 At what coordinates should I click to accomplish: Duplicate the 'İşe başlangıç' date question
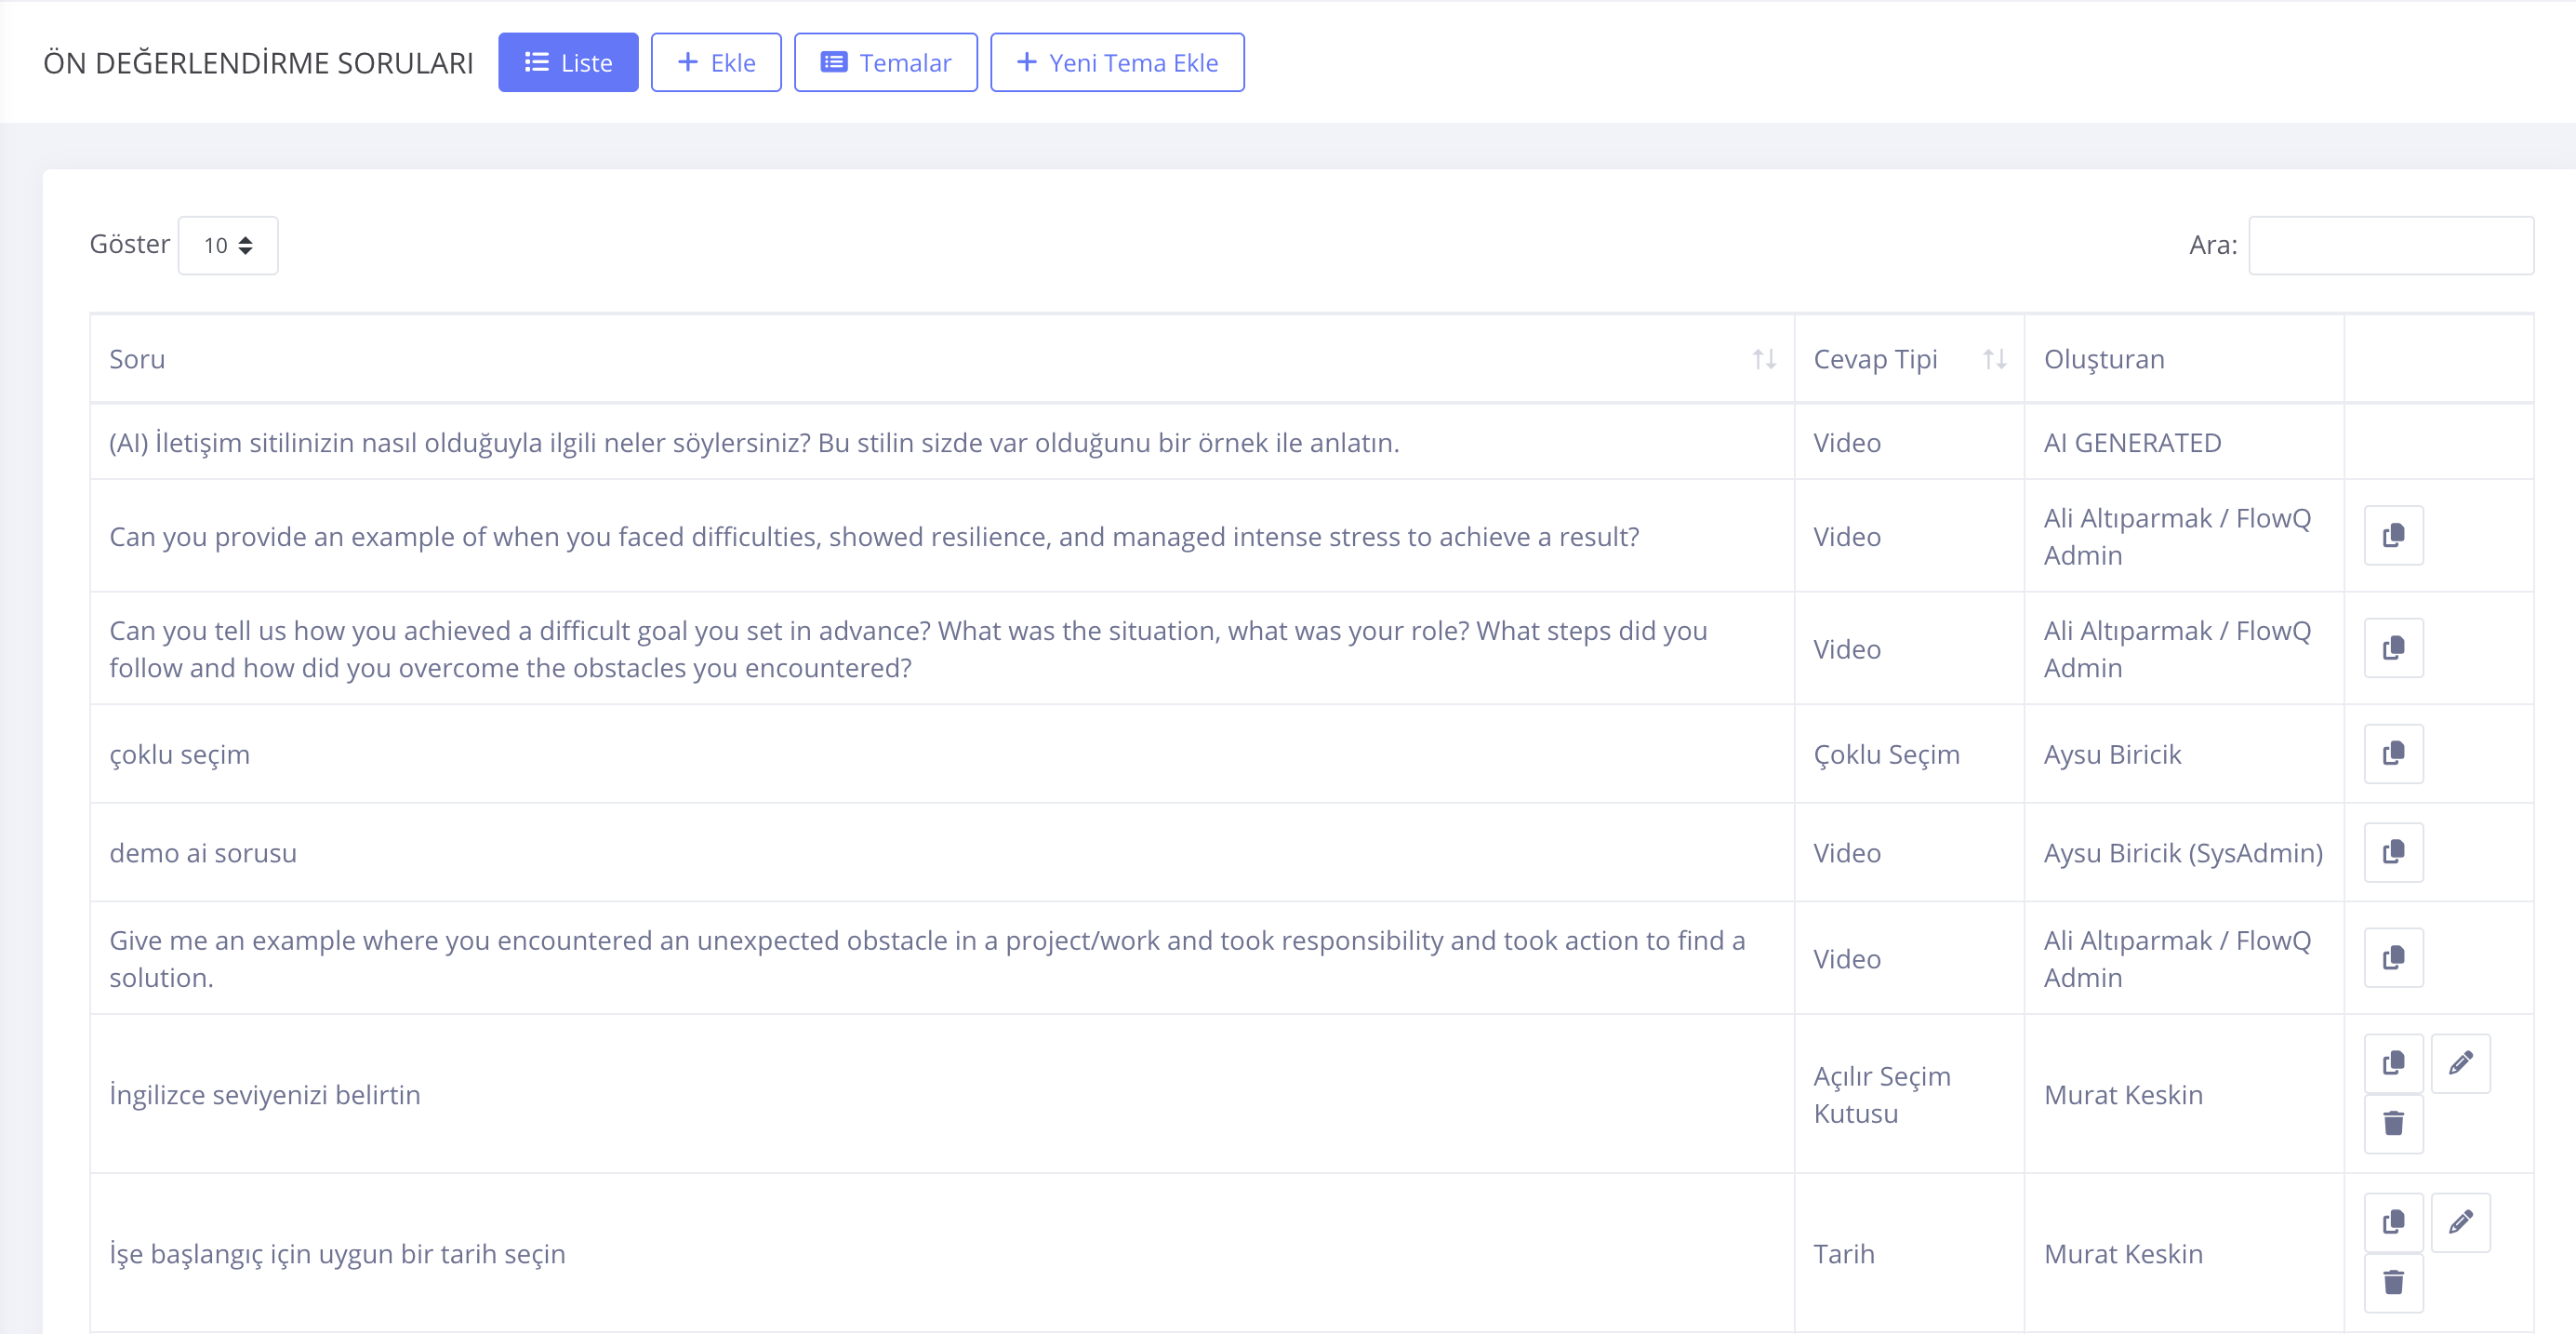pyautogui.click(x=2393, y=1222)
